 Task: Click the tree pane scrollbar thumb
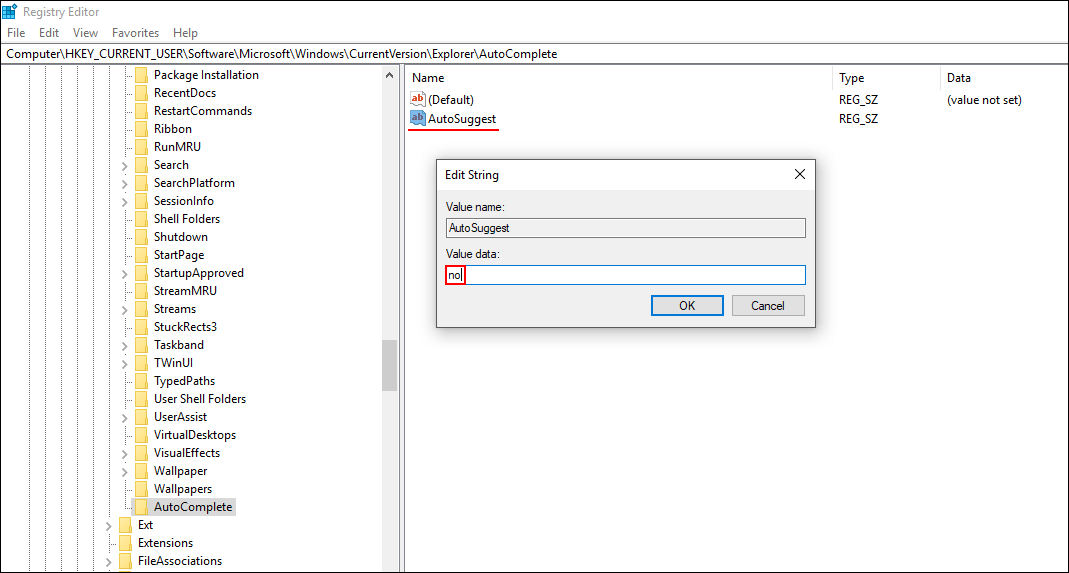pyautogui.click(x=389, y=366)
